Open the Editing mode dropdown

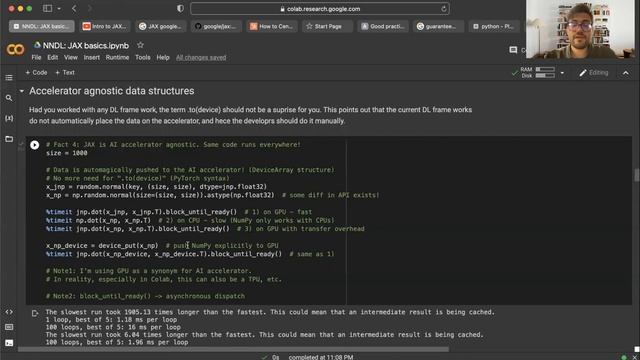tap(594, 73)
